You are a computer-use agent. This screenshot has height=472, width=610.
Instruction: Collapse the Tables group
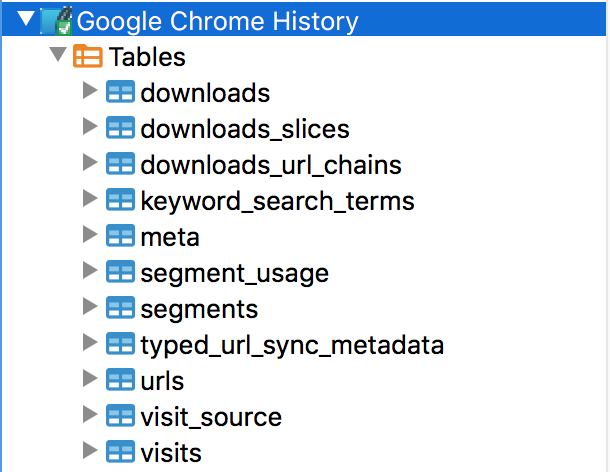click(x=57, y=55)
